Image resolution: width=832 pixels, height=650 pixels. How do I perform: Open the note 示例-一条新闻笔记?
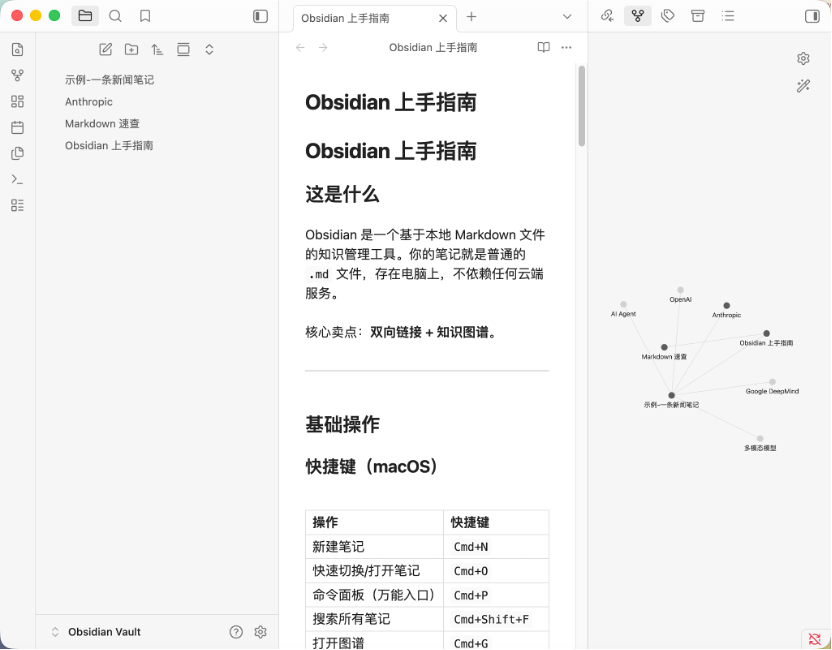point(109,80)
